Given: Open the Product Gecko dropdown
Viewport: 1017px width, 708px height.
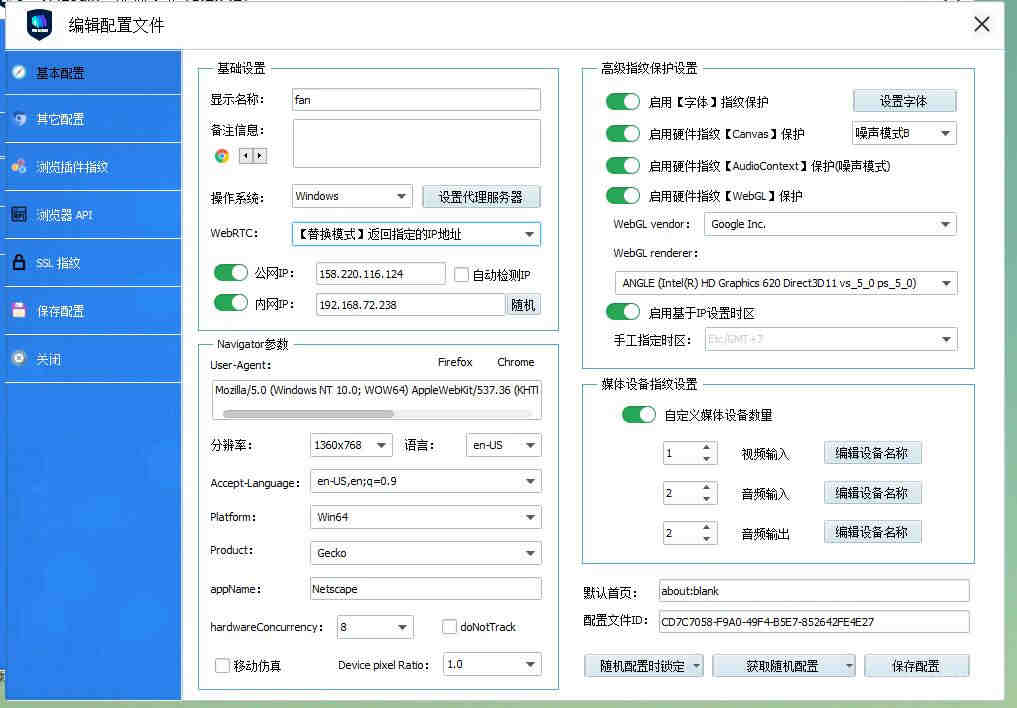Looking at the screenshot, I should pyautogui.click(x=425, y=553).
